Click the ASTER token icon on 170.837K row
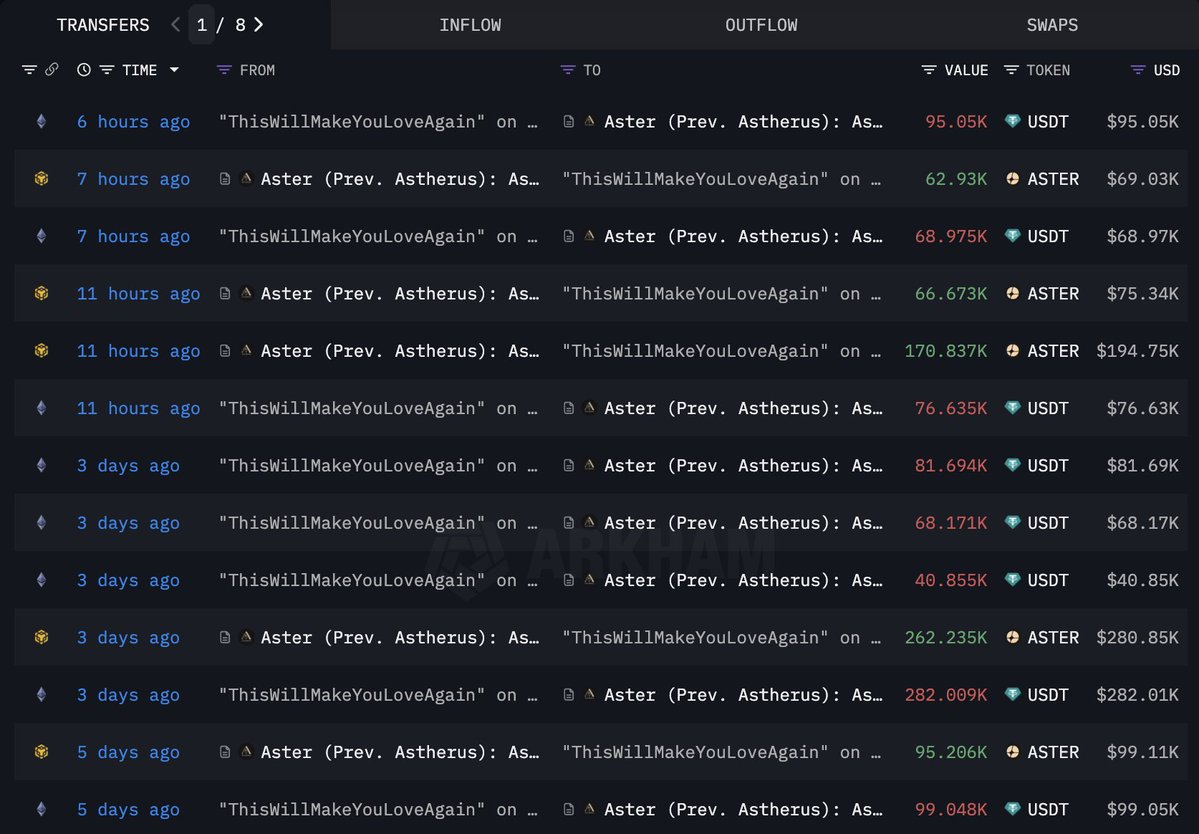The image size is (1199, 834). [x=1012, y=350]
